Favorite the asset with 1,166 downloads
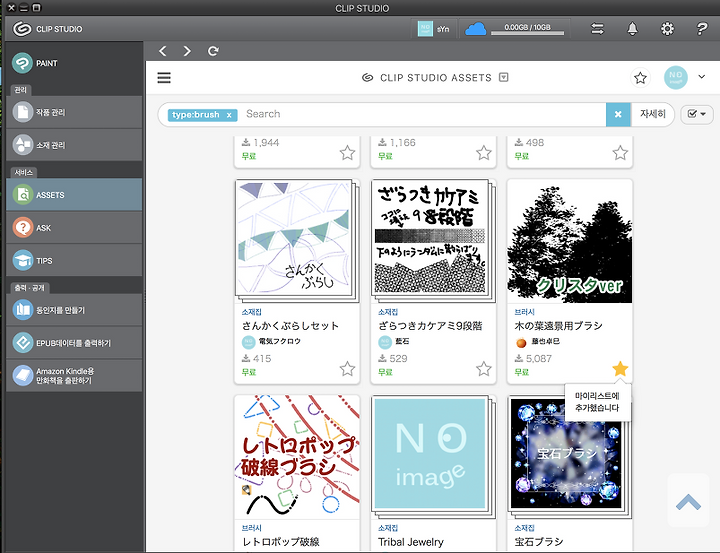 (x=484, y=152)
